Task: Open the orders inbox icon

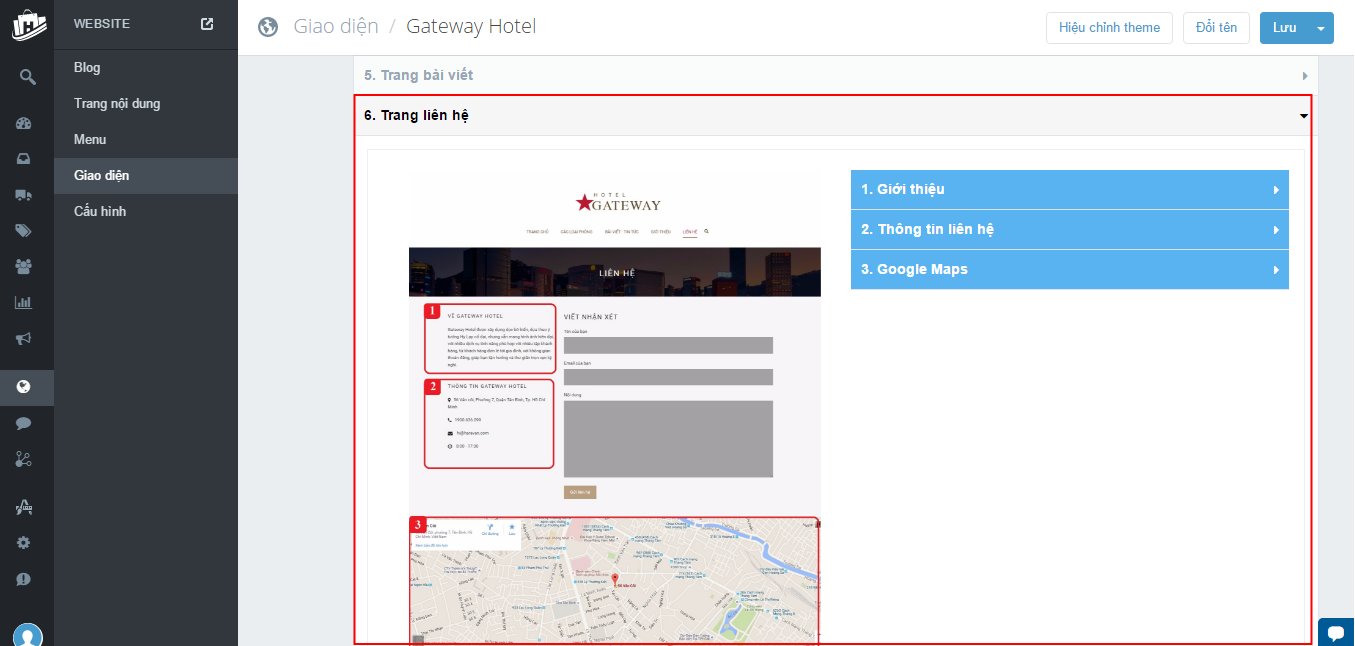Action: [x=24, y=159]
